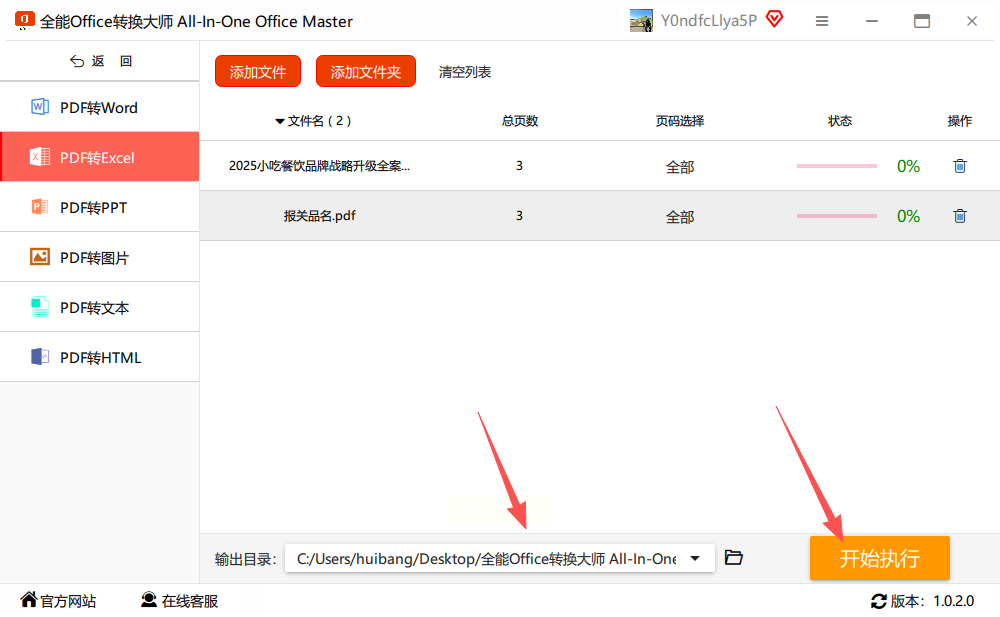The width and height of the screenshot is (1000, 617).
Task: Click the back arrow icon beside 返回
Action: tap(77, 61)
